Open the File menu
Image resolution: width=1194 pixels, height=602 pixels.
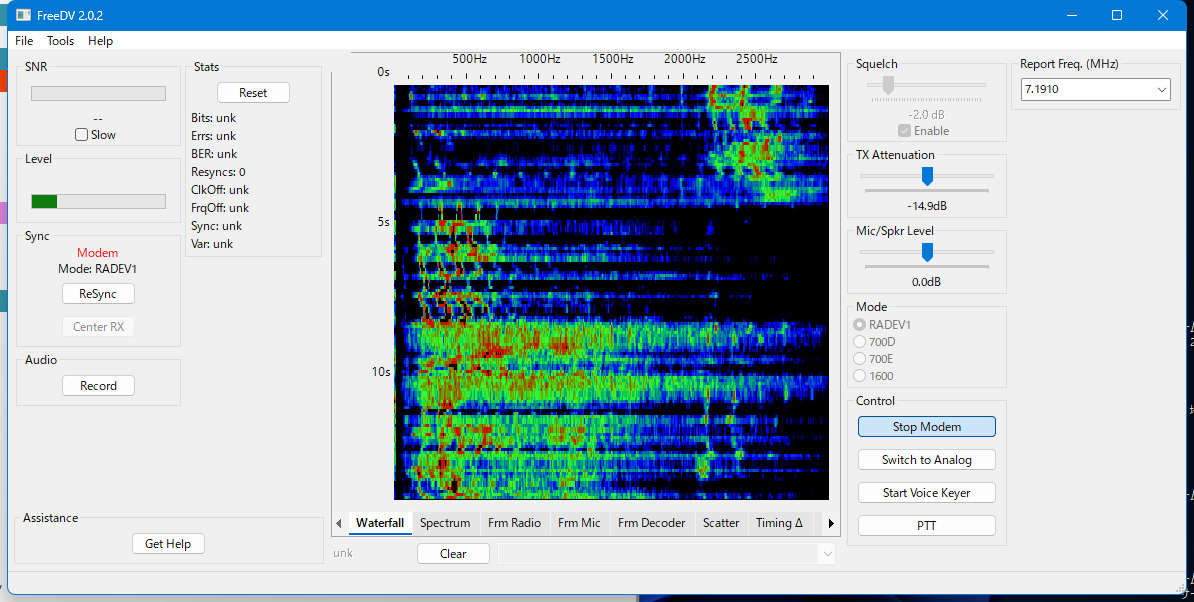pyautogui.click(x=24, y=41)
